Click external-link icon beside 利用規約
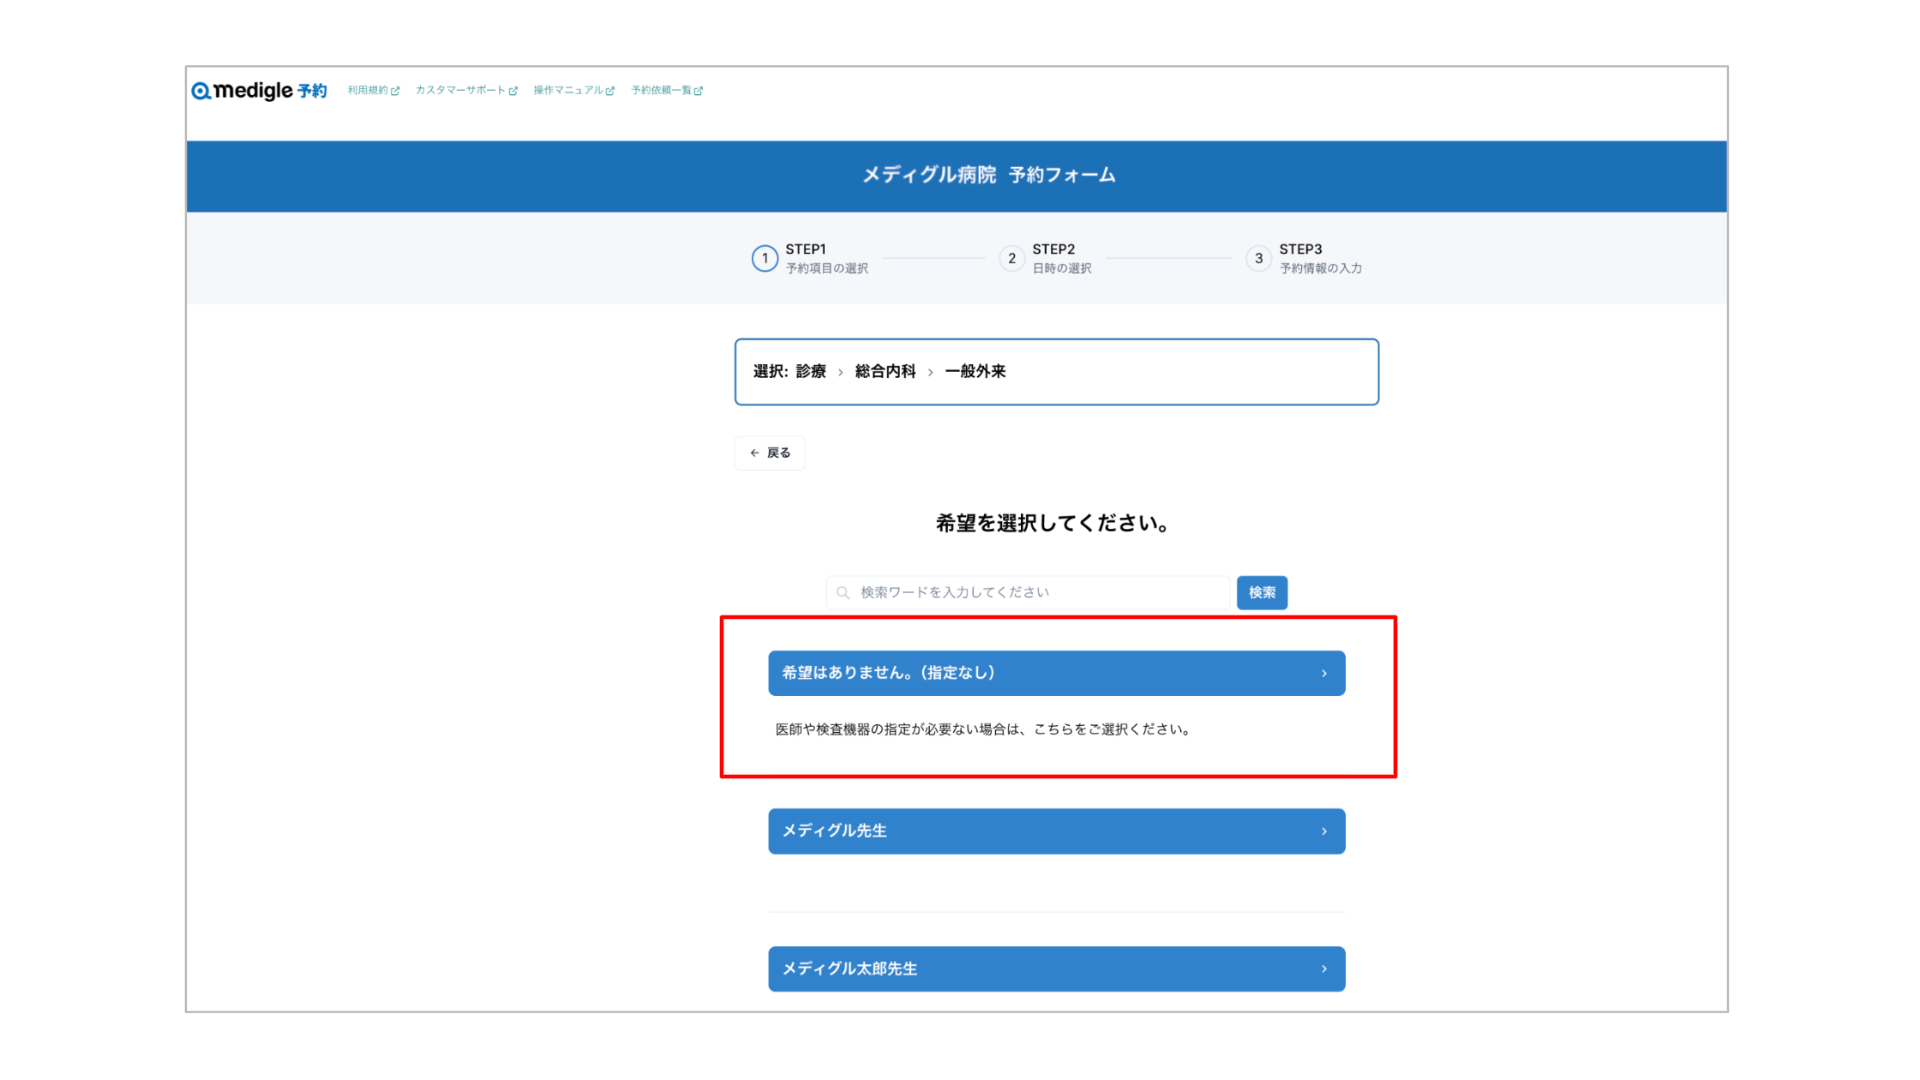This screenshot has height=1080, width=1920. click(395, 91)
